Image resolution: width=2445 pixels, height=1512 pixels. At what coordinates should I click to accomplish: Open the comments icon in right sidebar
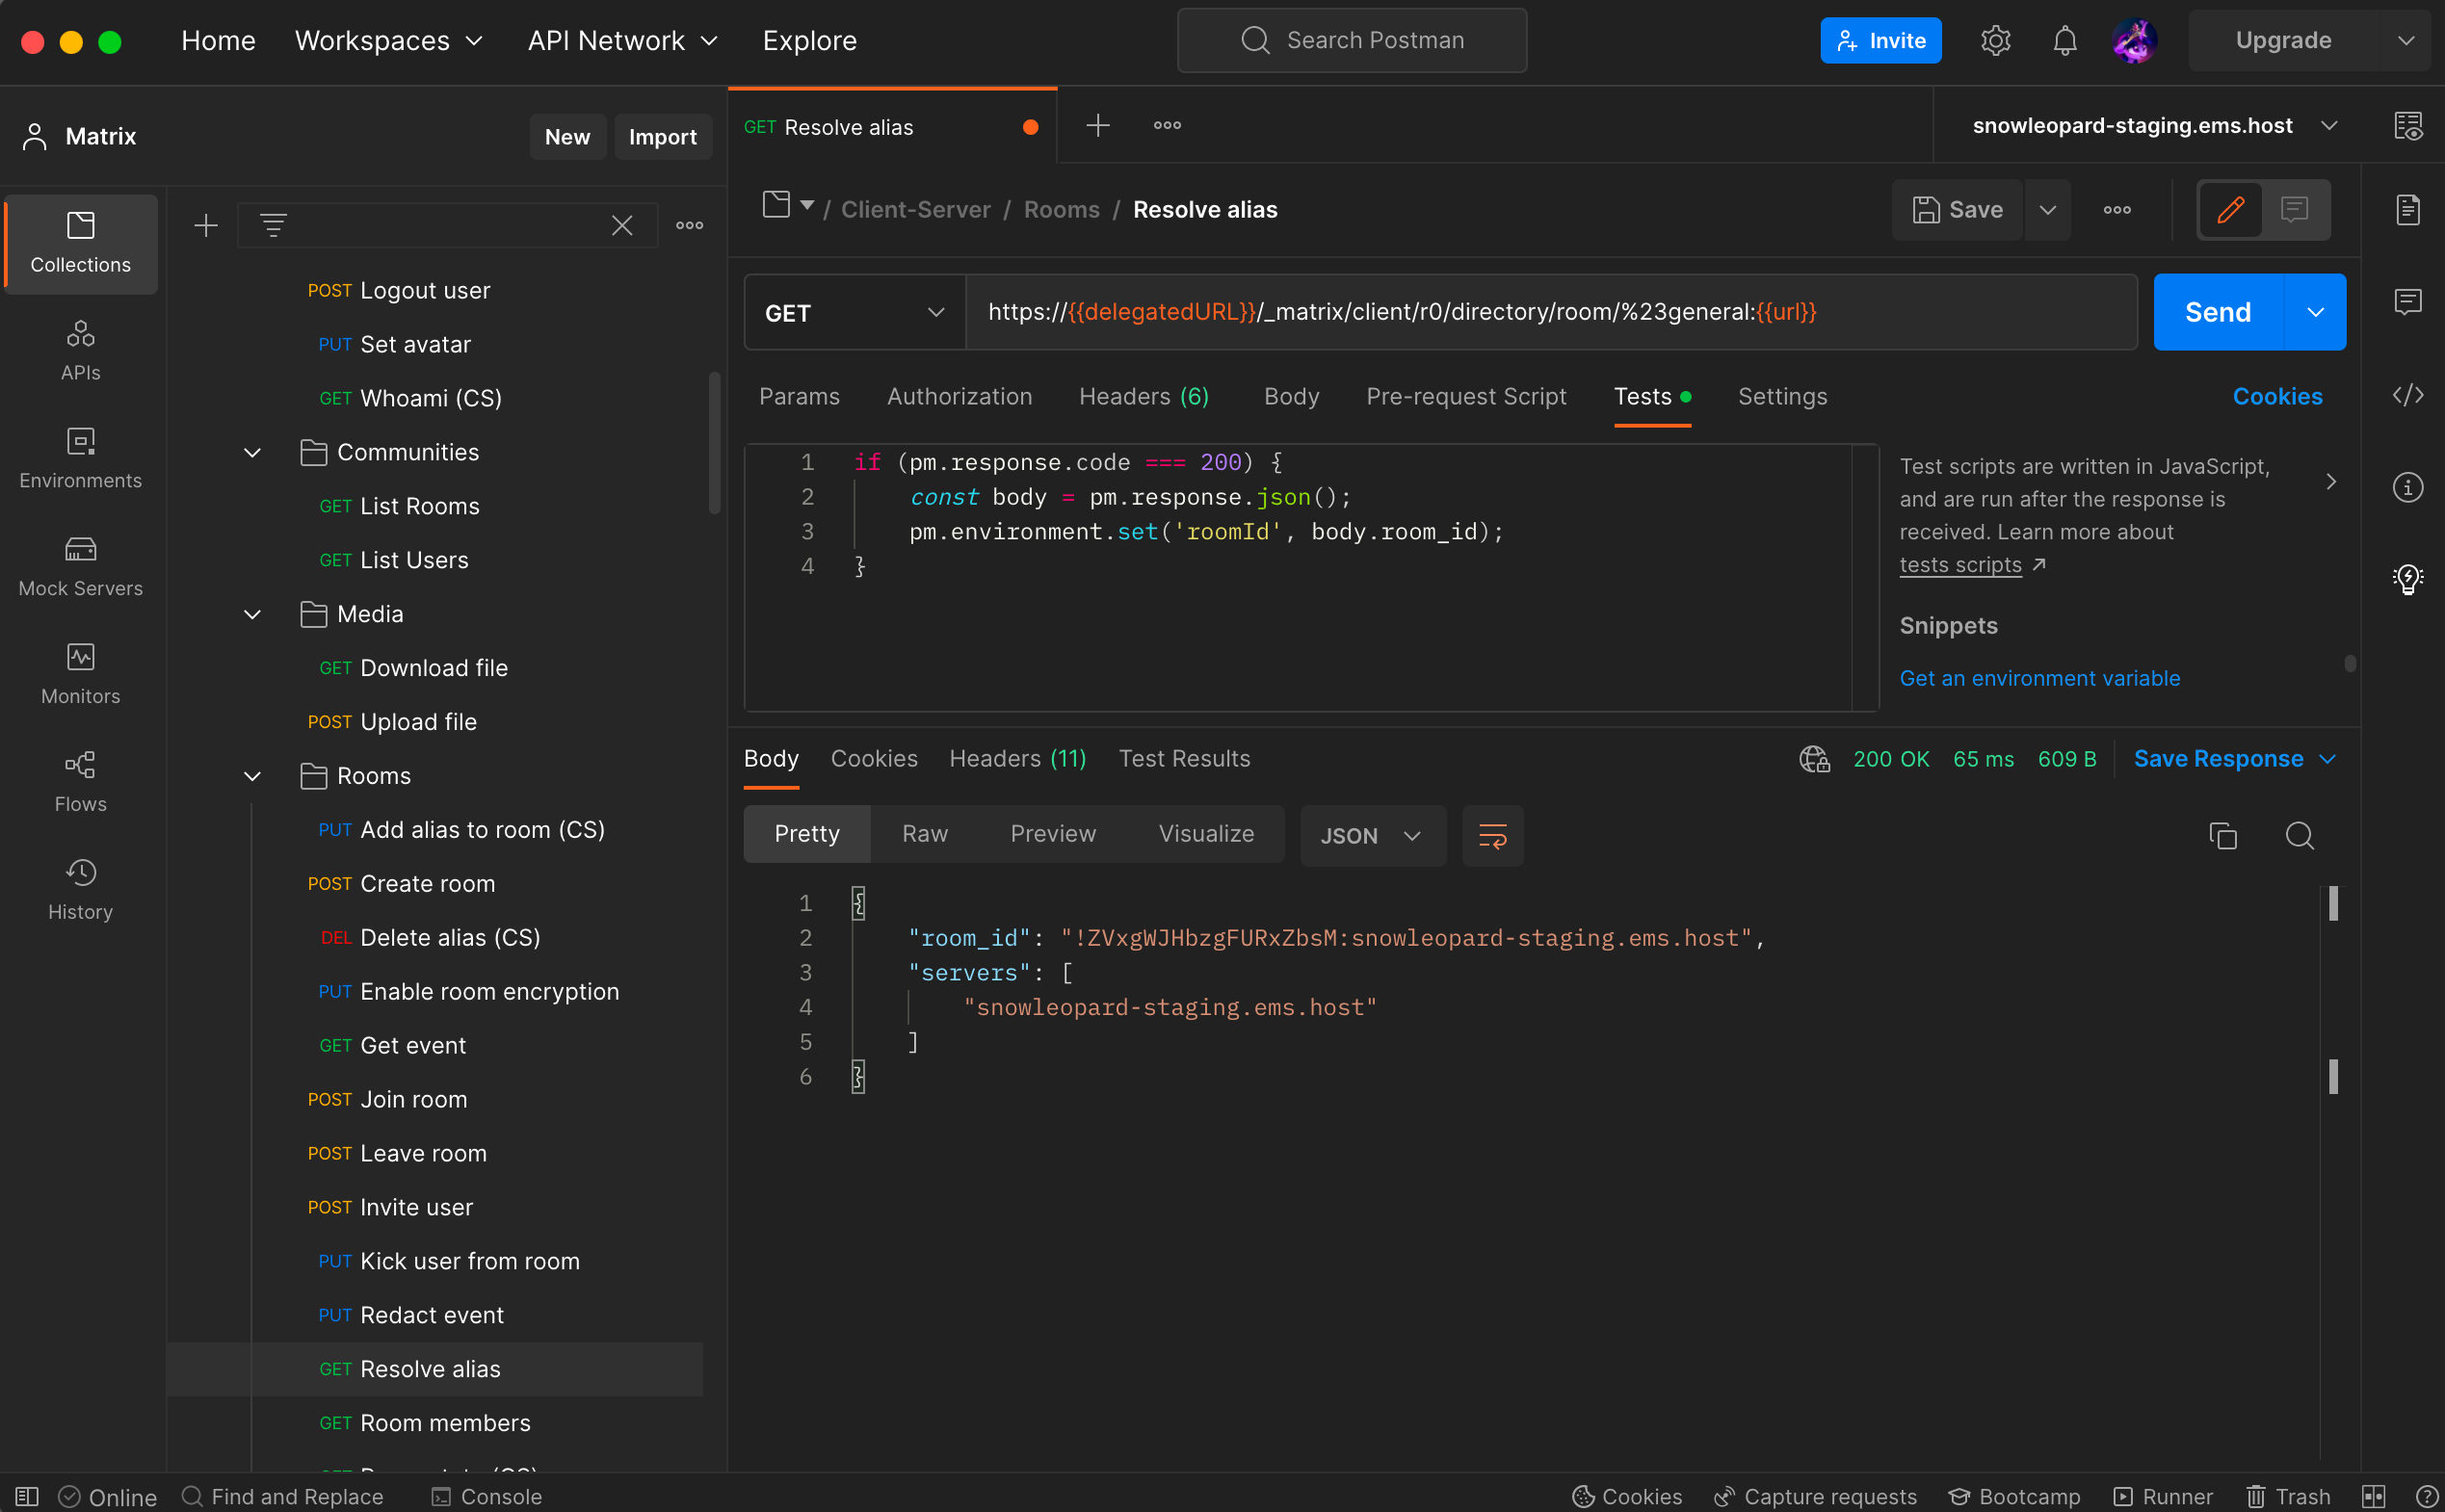tap(2408, 301)
